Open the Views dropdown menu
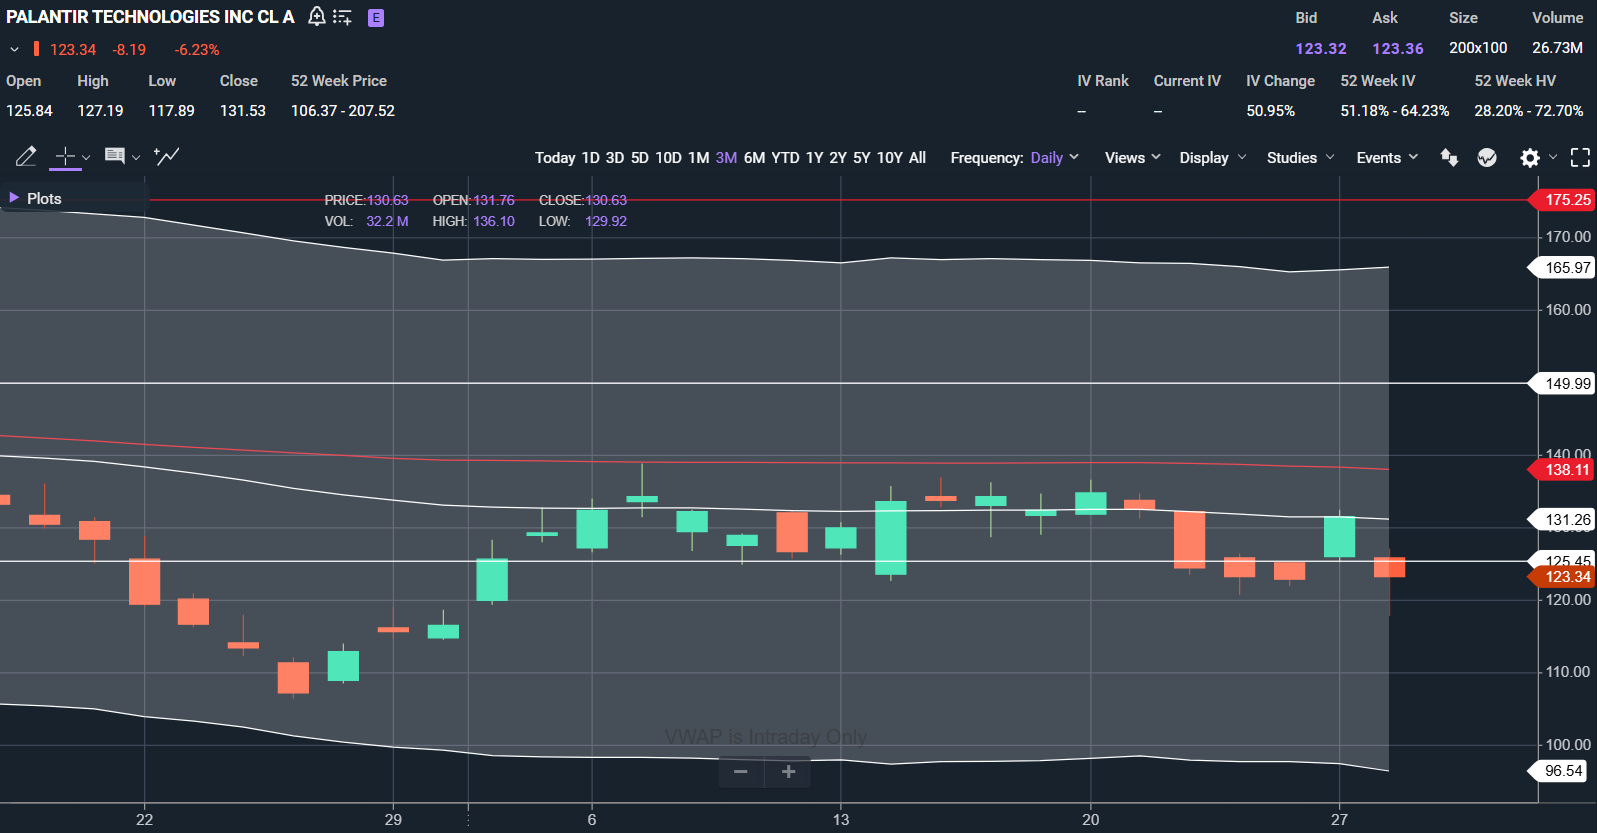Image resolution: width=1597 pixels, height=833 pixels. pyautogui.click(x=1133, y=158)
